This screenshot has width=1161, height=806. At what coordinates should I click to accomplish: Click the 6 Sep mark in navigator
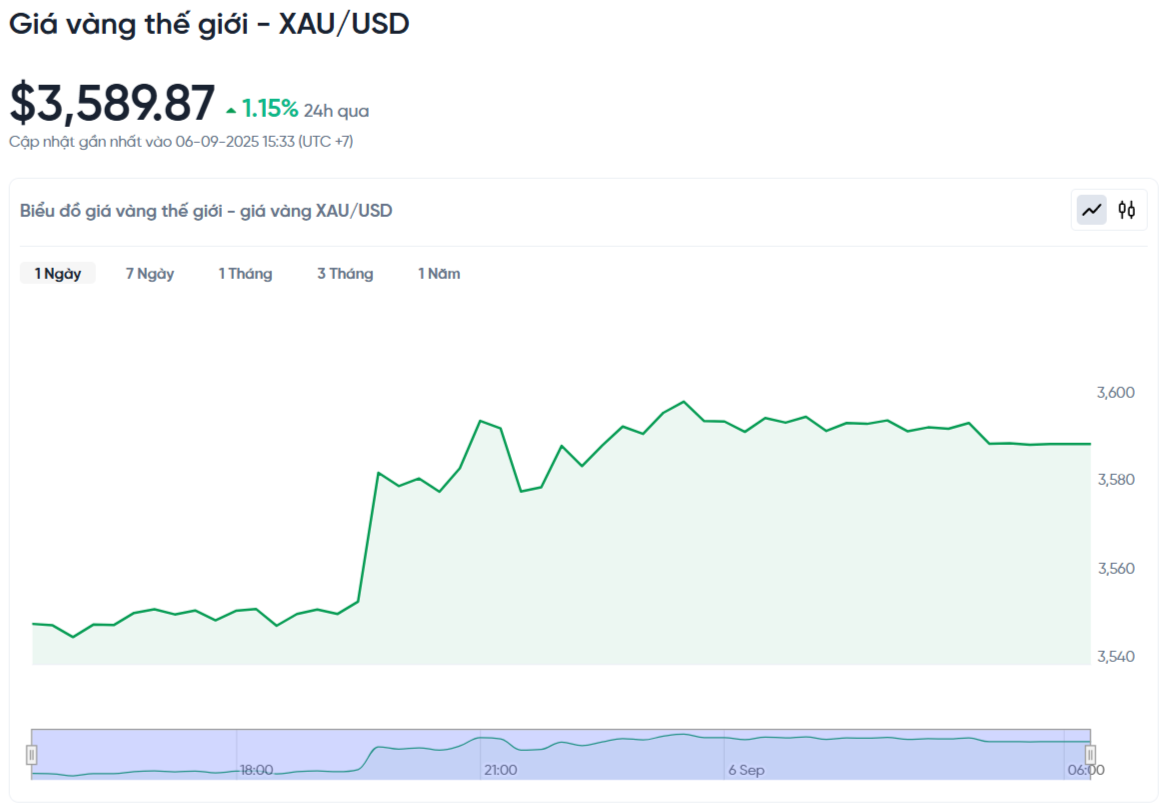coord(746,770)
